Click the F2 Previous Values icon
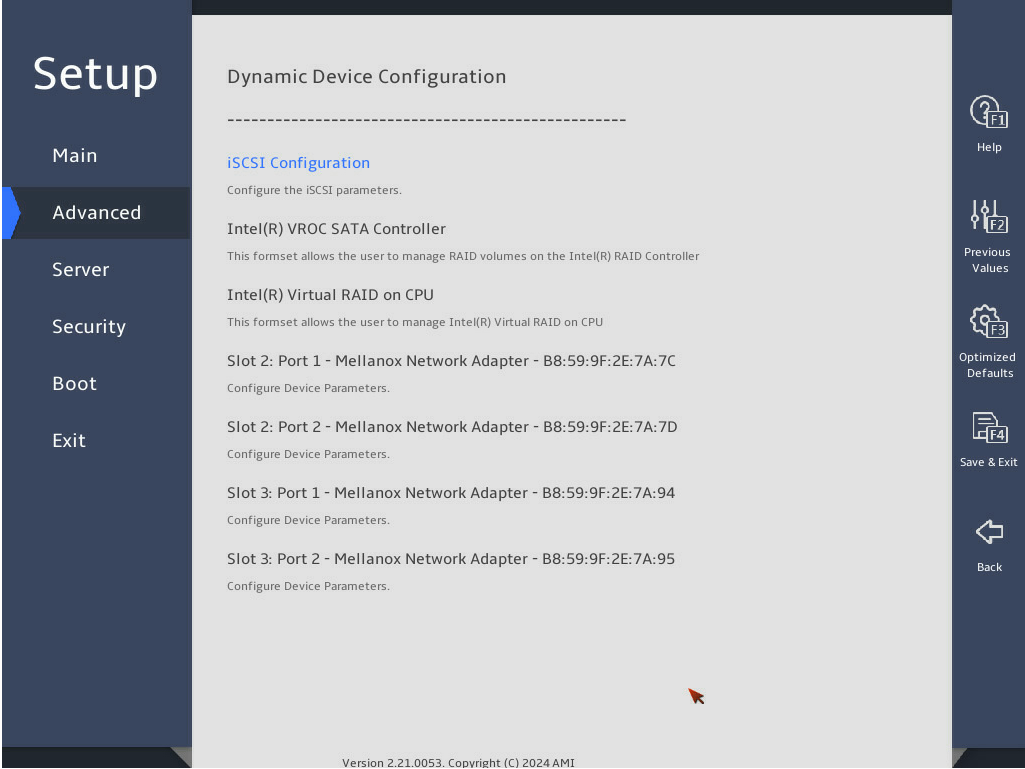 pos(988,217)
